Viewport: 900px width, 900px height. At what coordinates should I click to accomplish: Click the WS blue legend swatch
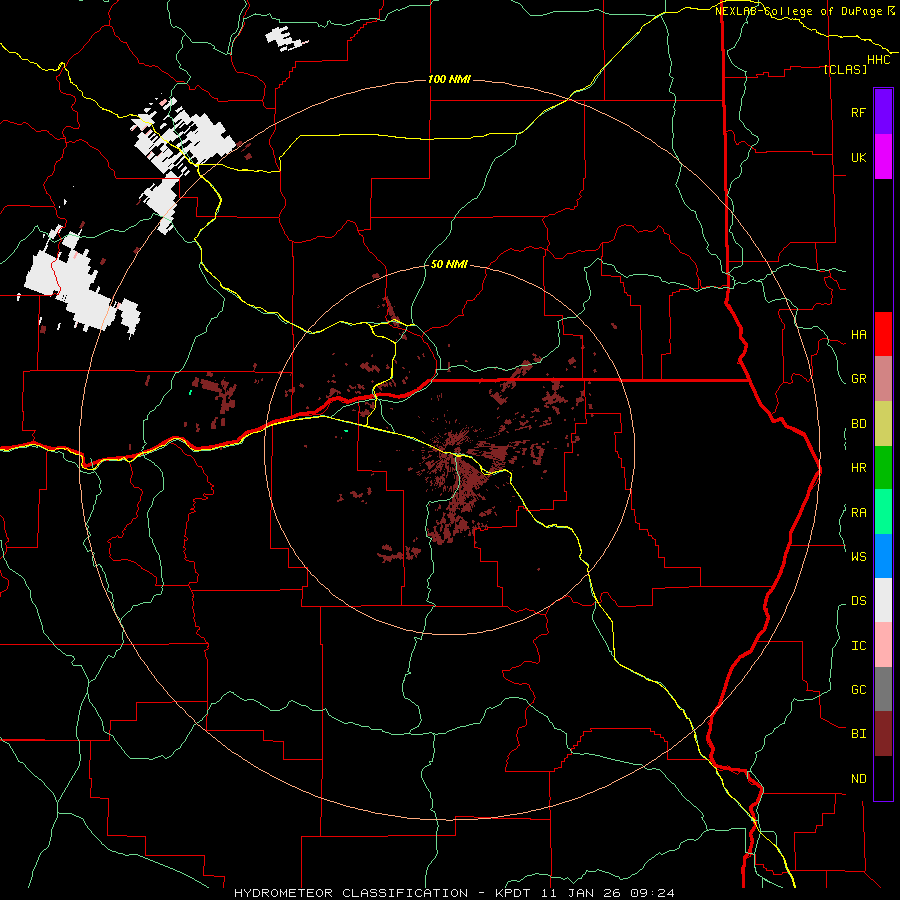coord(883,556)
